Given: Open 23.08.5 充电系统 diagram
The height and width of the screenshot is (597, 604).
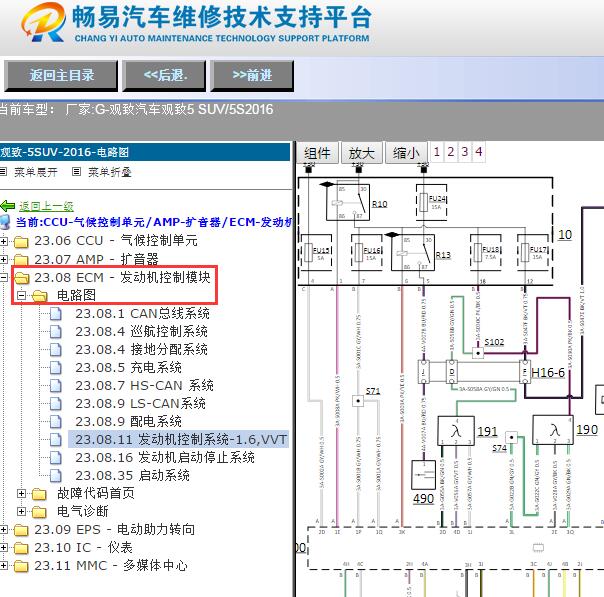Looking at the screenshot, I should (x=128, y=367).
